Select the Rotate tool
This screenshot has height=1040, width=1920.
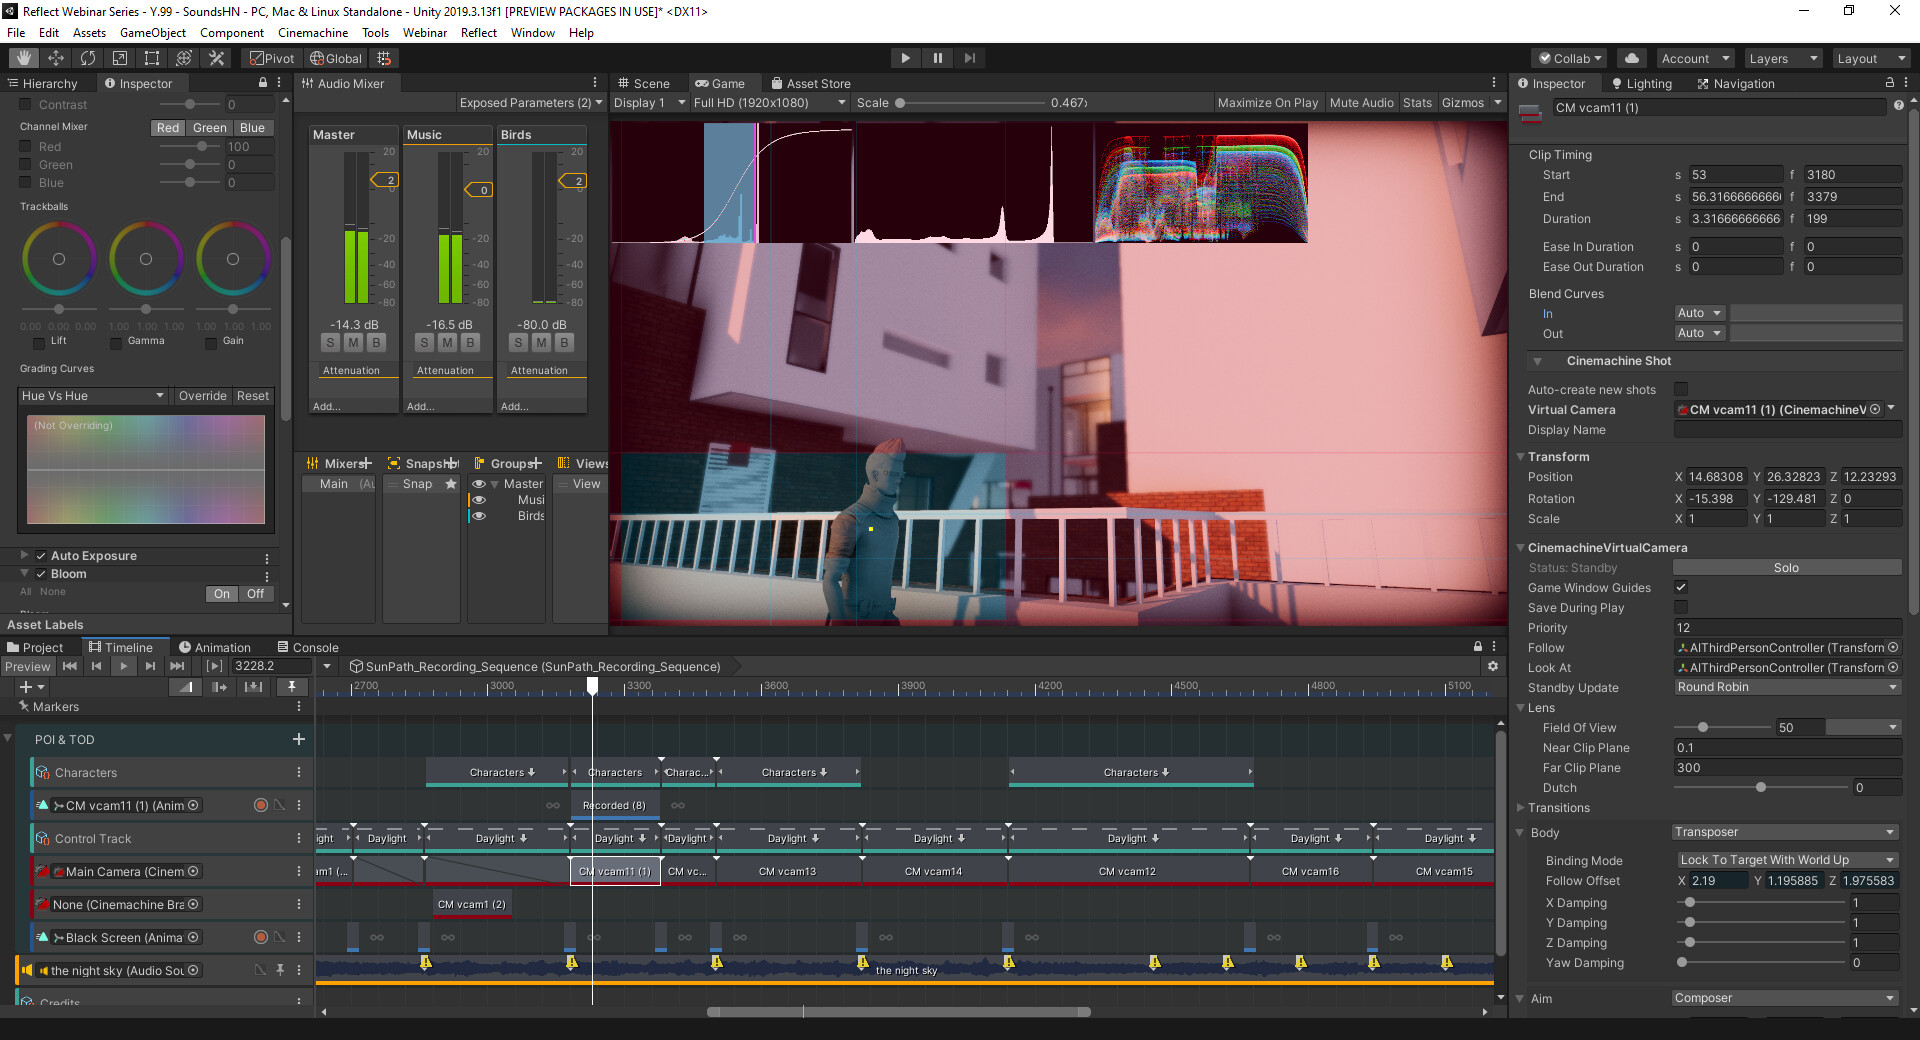tap(88, 58)
